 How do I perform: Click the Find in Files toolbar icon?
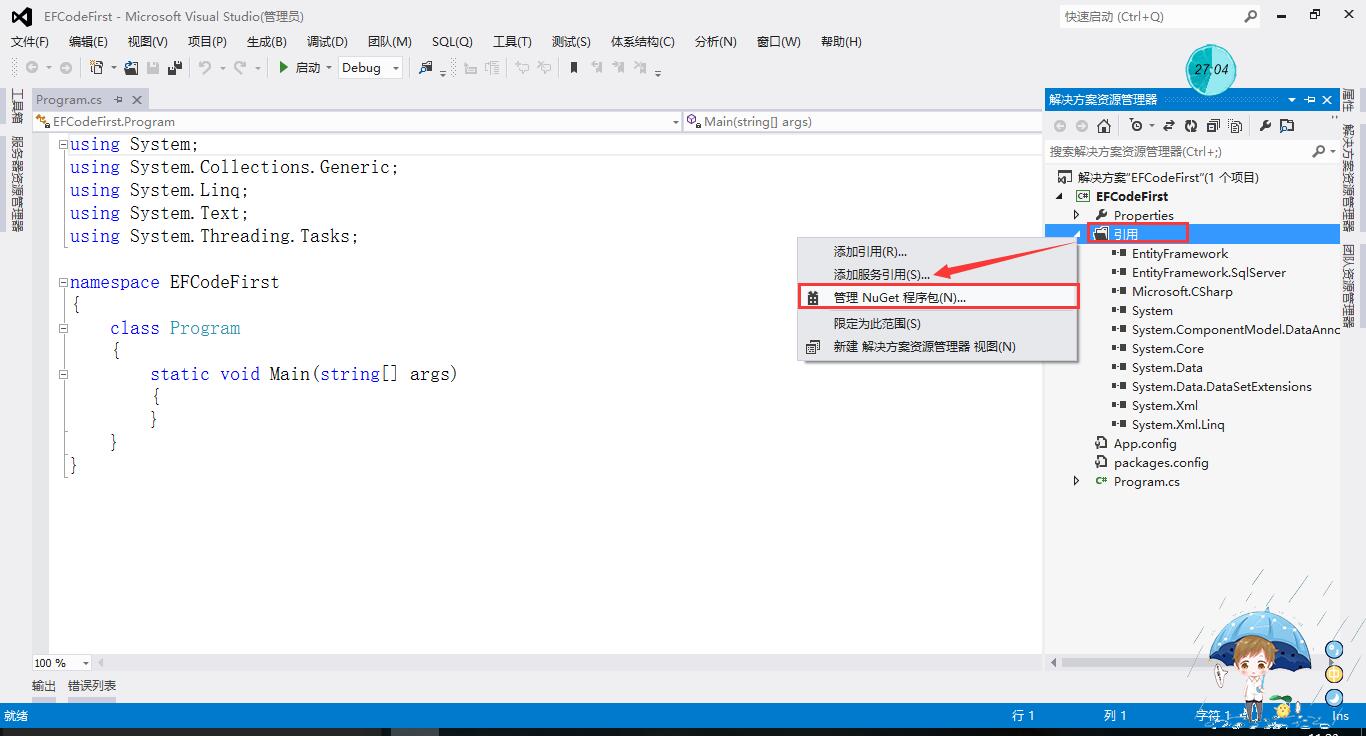pyautogui.click(x=427, y=67)
